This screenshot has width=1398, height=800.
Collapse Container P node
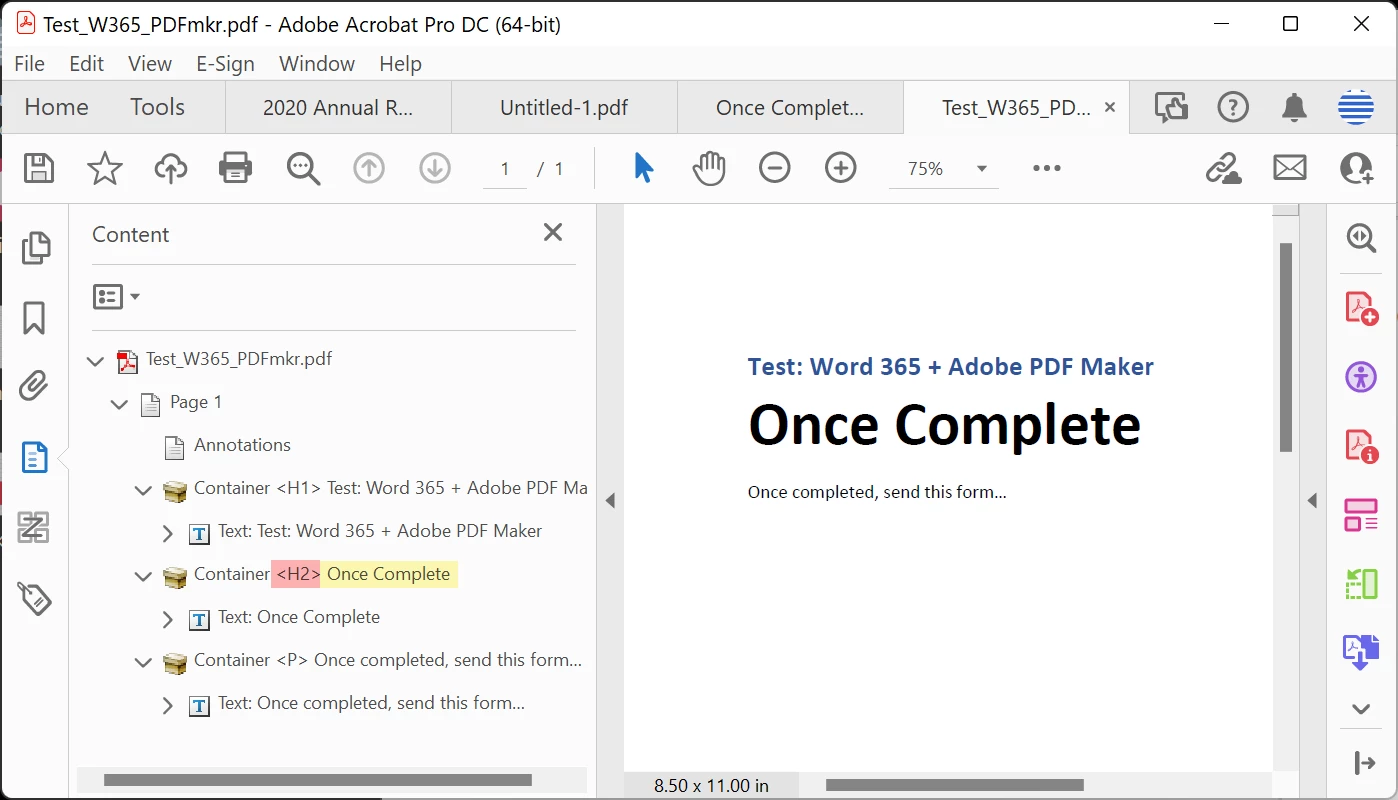click(x=144, y=661)
